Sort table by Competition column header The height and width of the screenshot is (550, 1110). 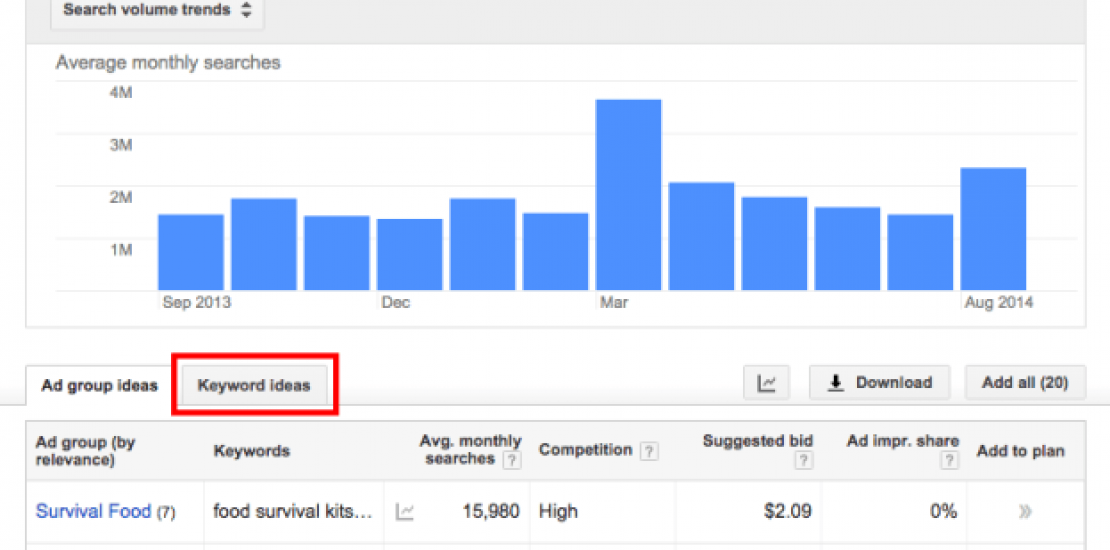[585, 451]
